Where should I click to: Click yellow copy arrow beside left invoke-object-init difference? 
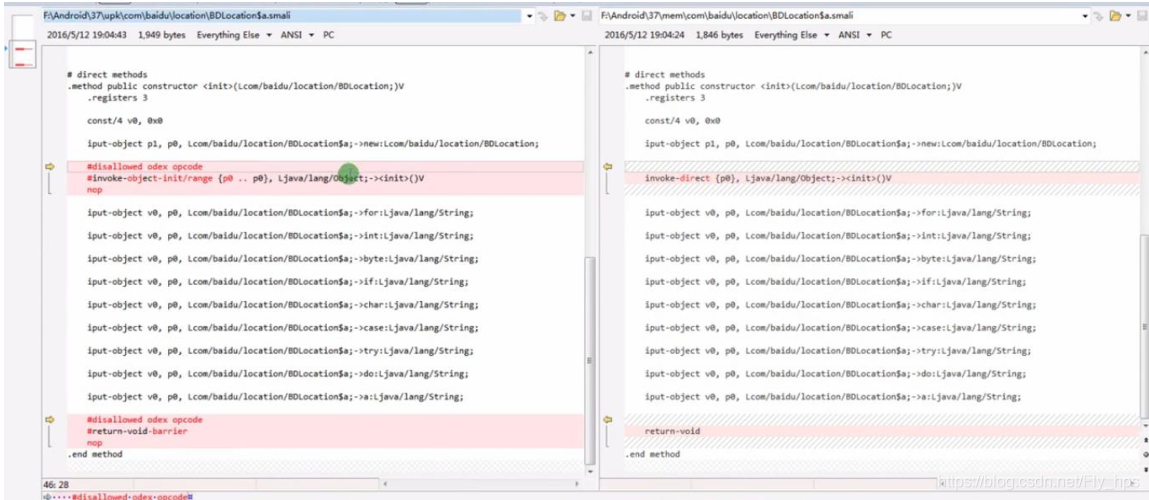[x=50, y=167]
